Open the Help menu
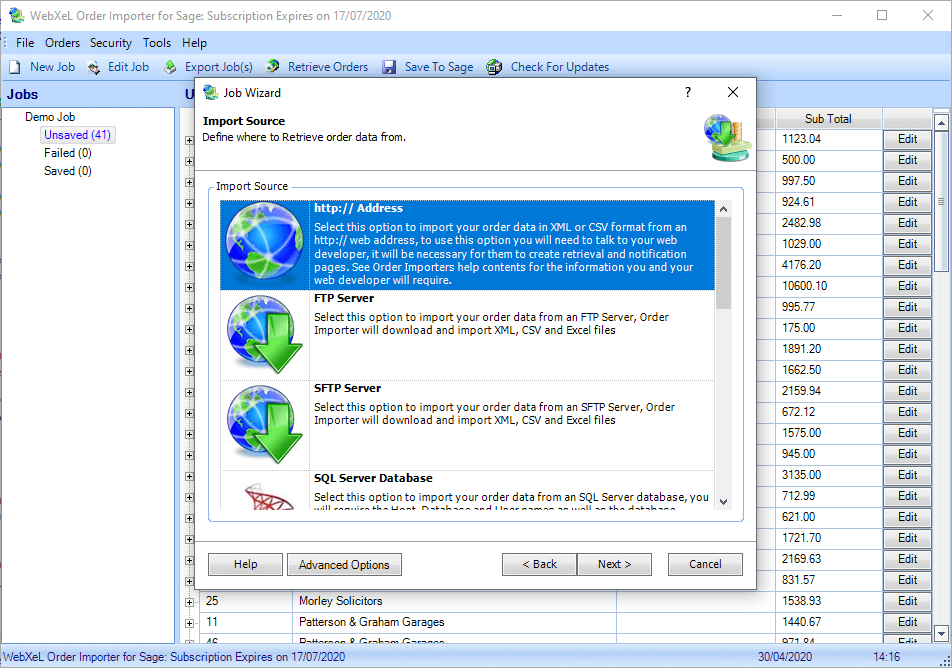 coord(194,43)
